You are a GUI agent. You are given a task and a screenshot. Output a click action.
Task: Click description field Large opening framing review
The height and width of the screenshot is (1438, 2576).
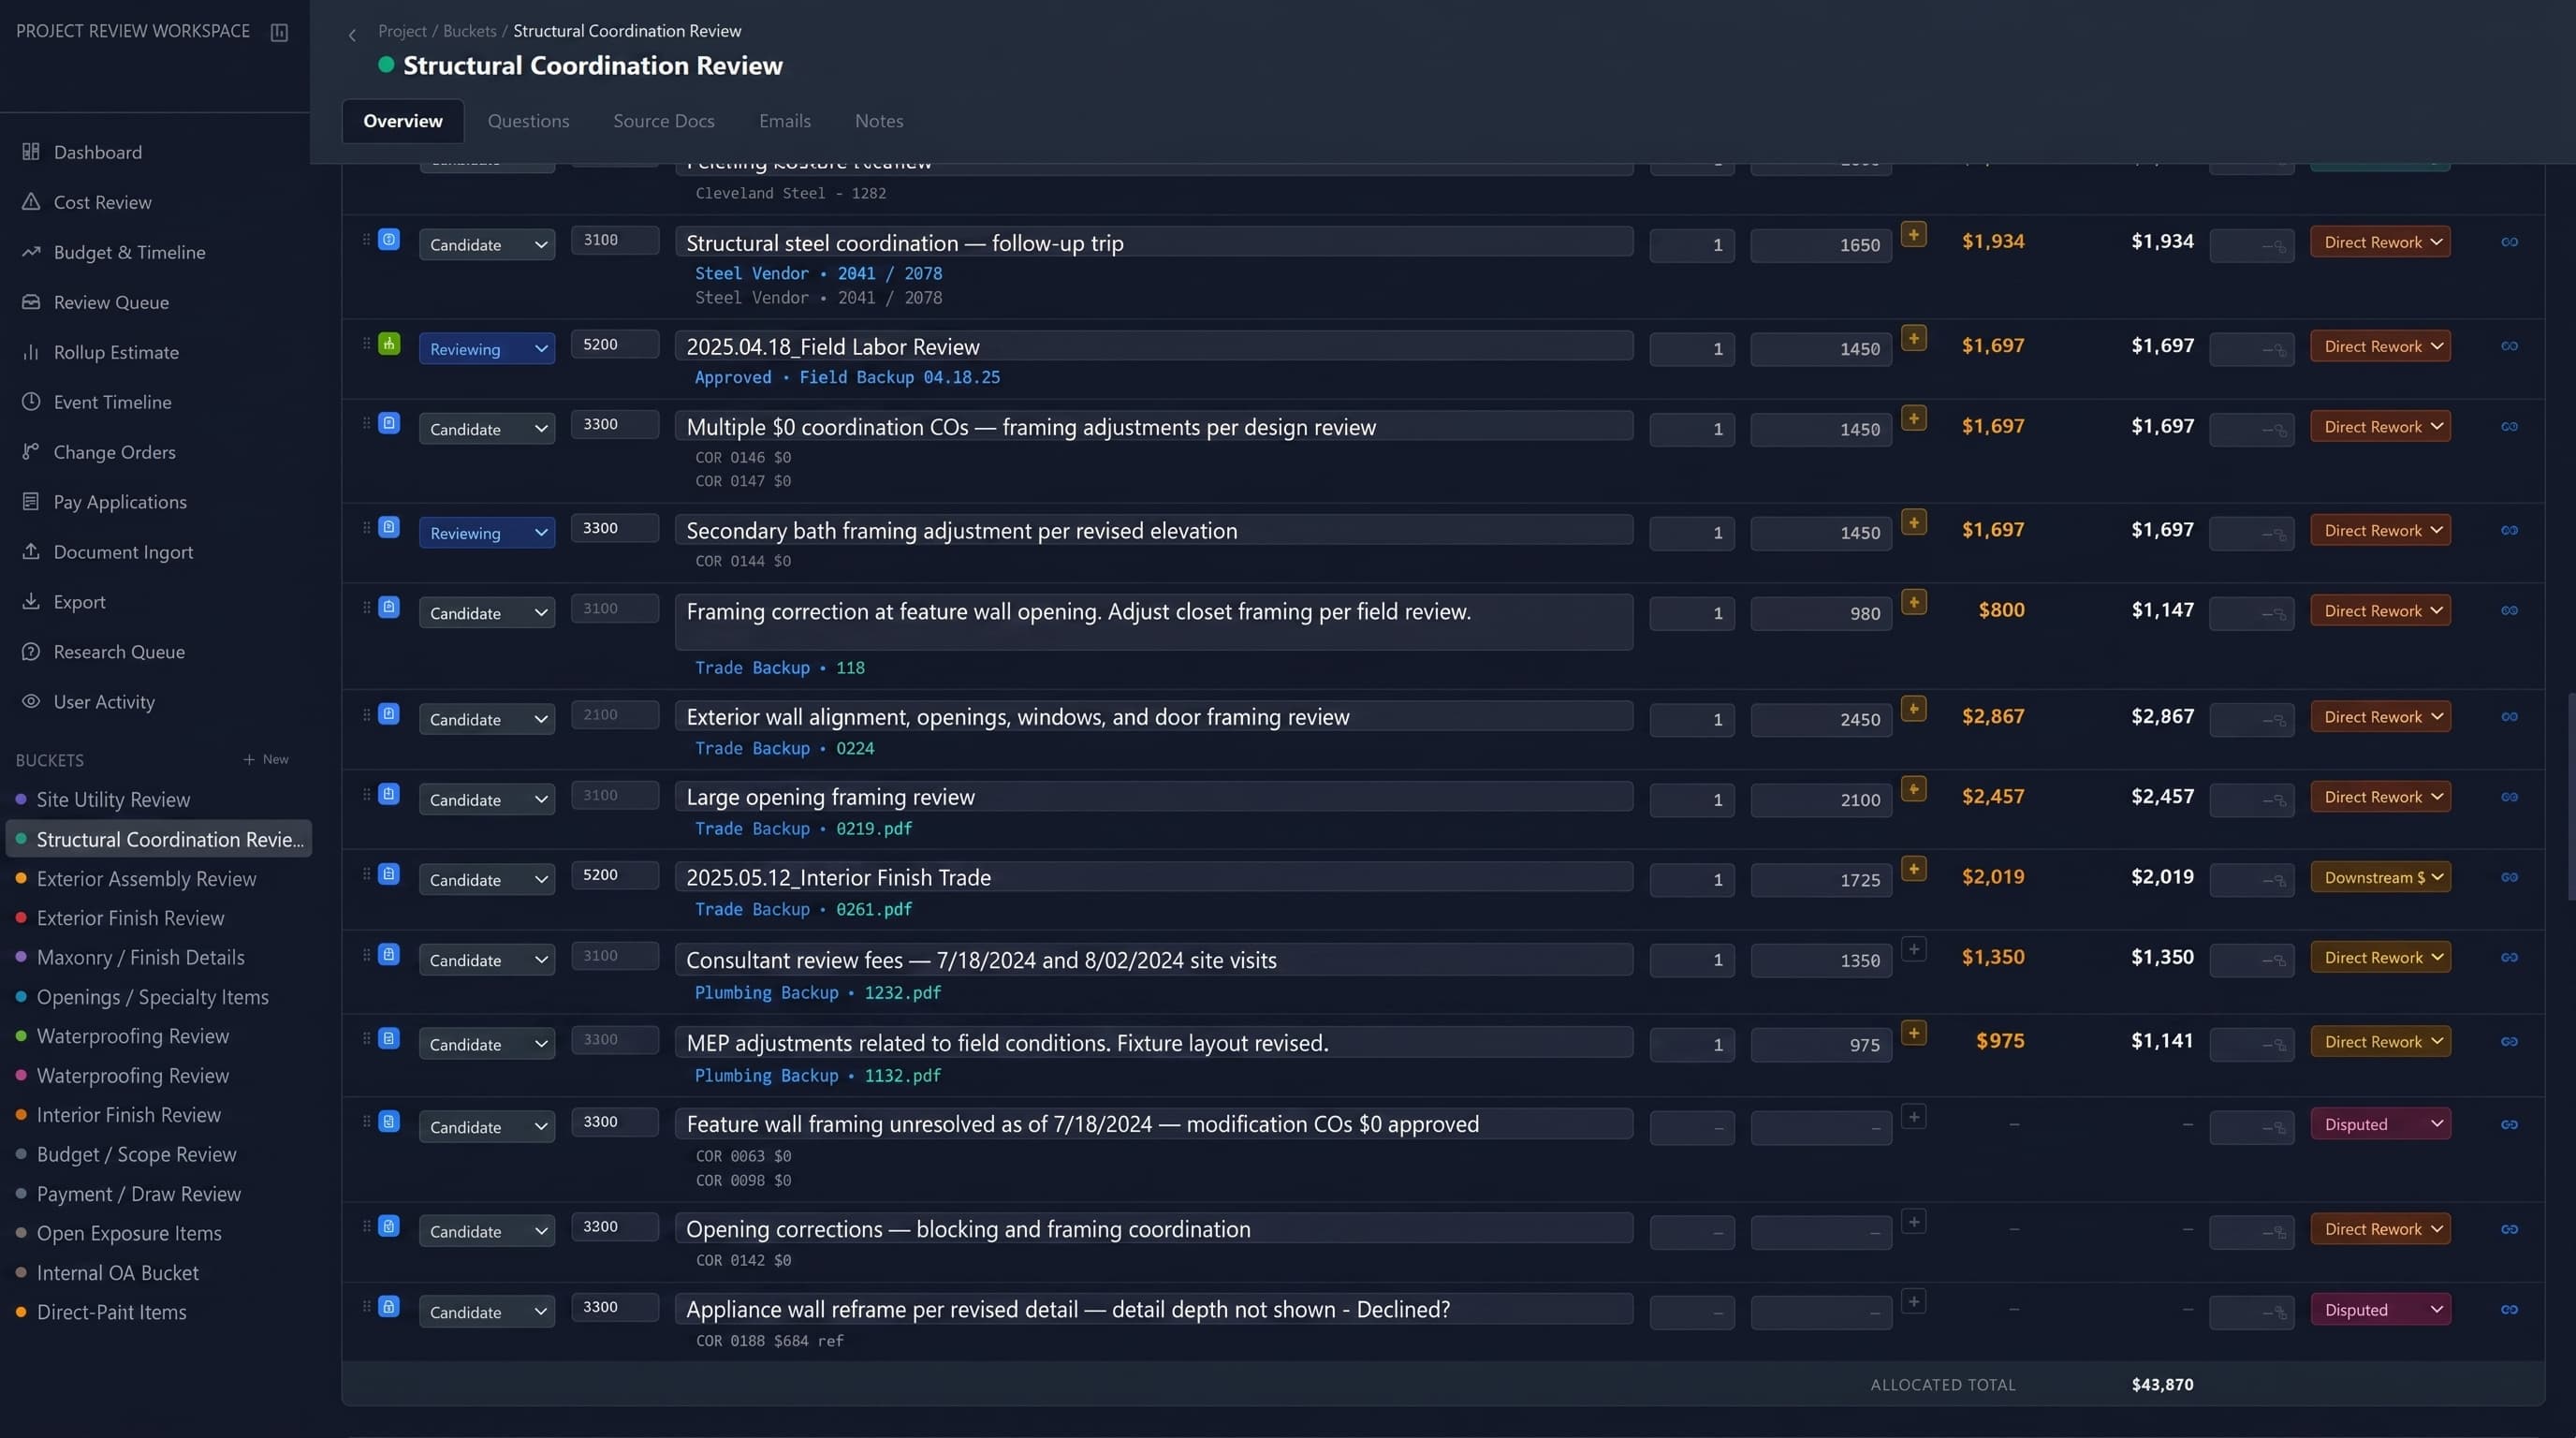pyautogui.click(x=1153, y=797)
